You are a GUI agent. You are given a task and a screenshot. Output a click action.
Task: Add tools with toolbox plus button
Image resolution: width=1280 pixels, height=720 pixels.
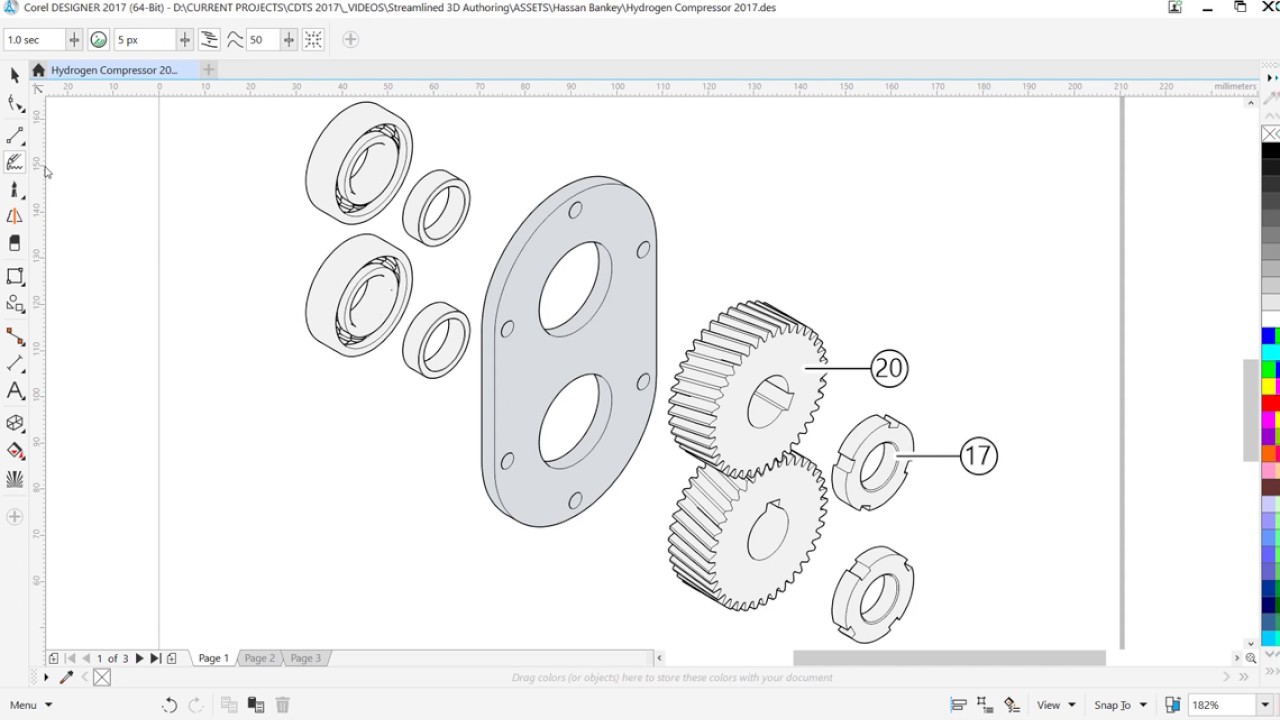click(14, 517)
